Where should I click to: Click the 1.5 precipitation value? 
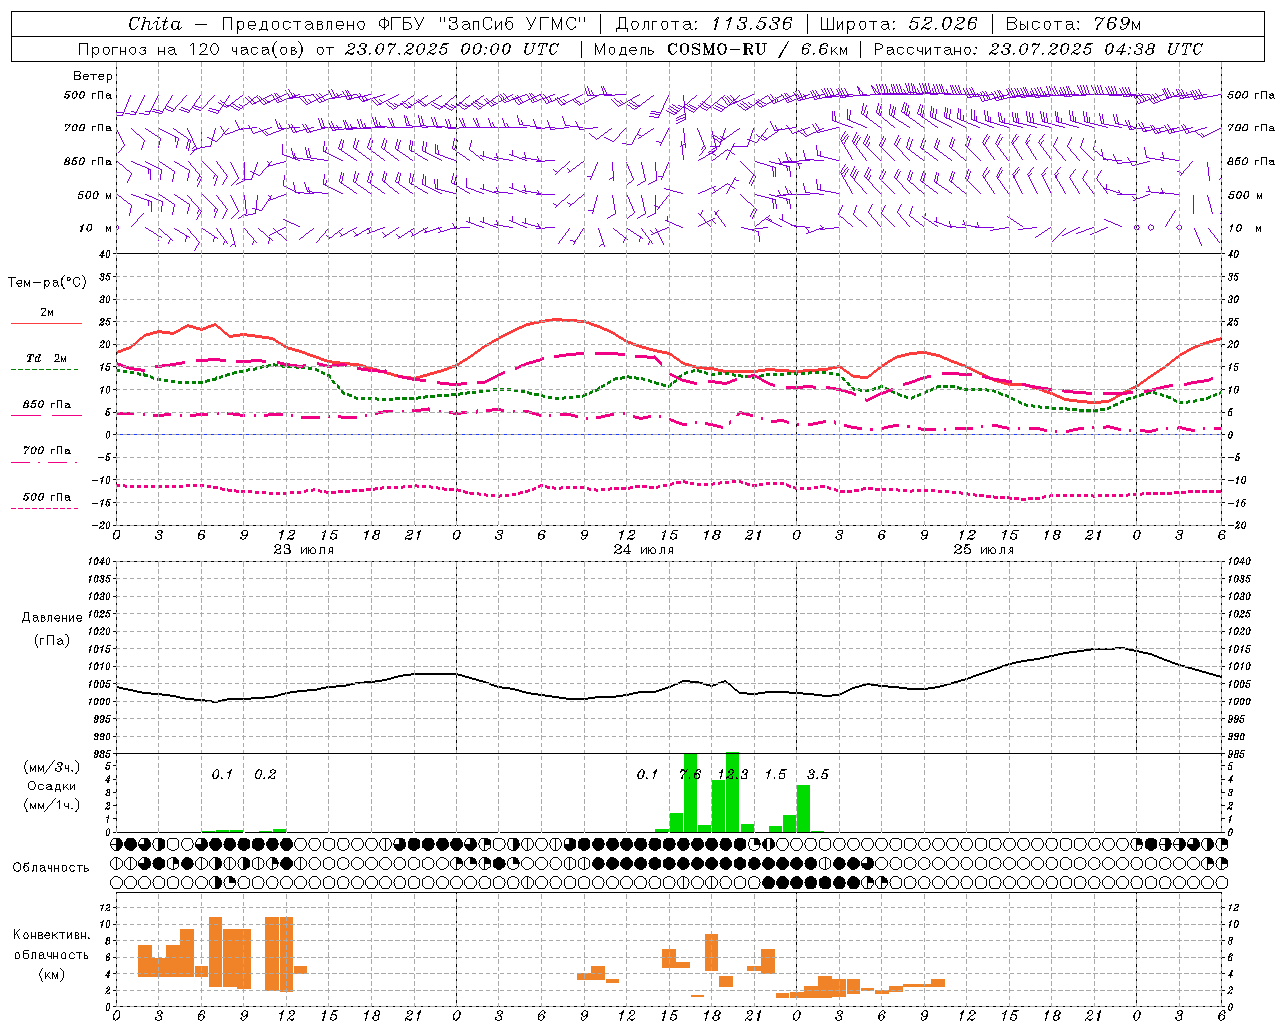pos(775,774)
